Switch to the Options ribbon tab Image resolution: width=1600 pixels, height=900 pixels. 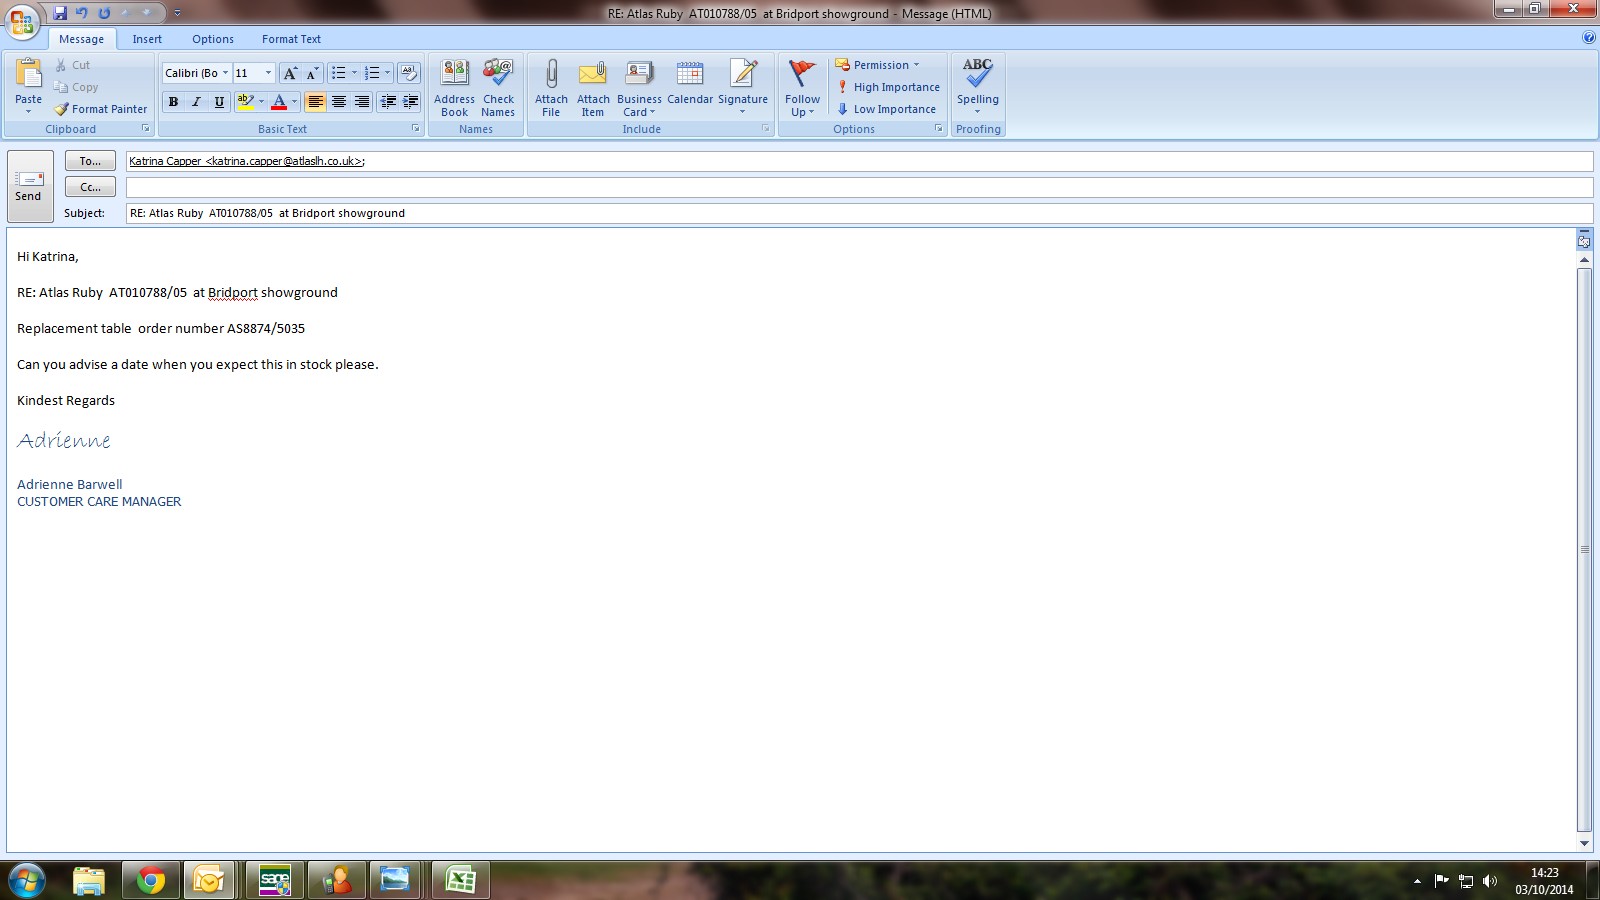[x=213, y=39]
